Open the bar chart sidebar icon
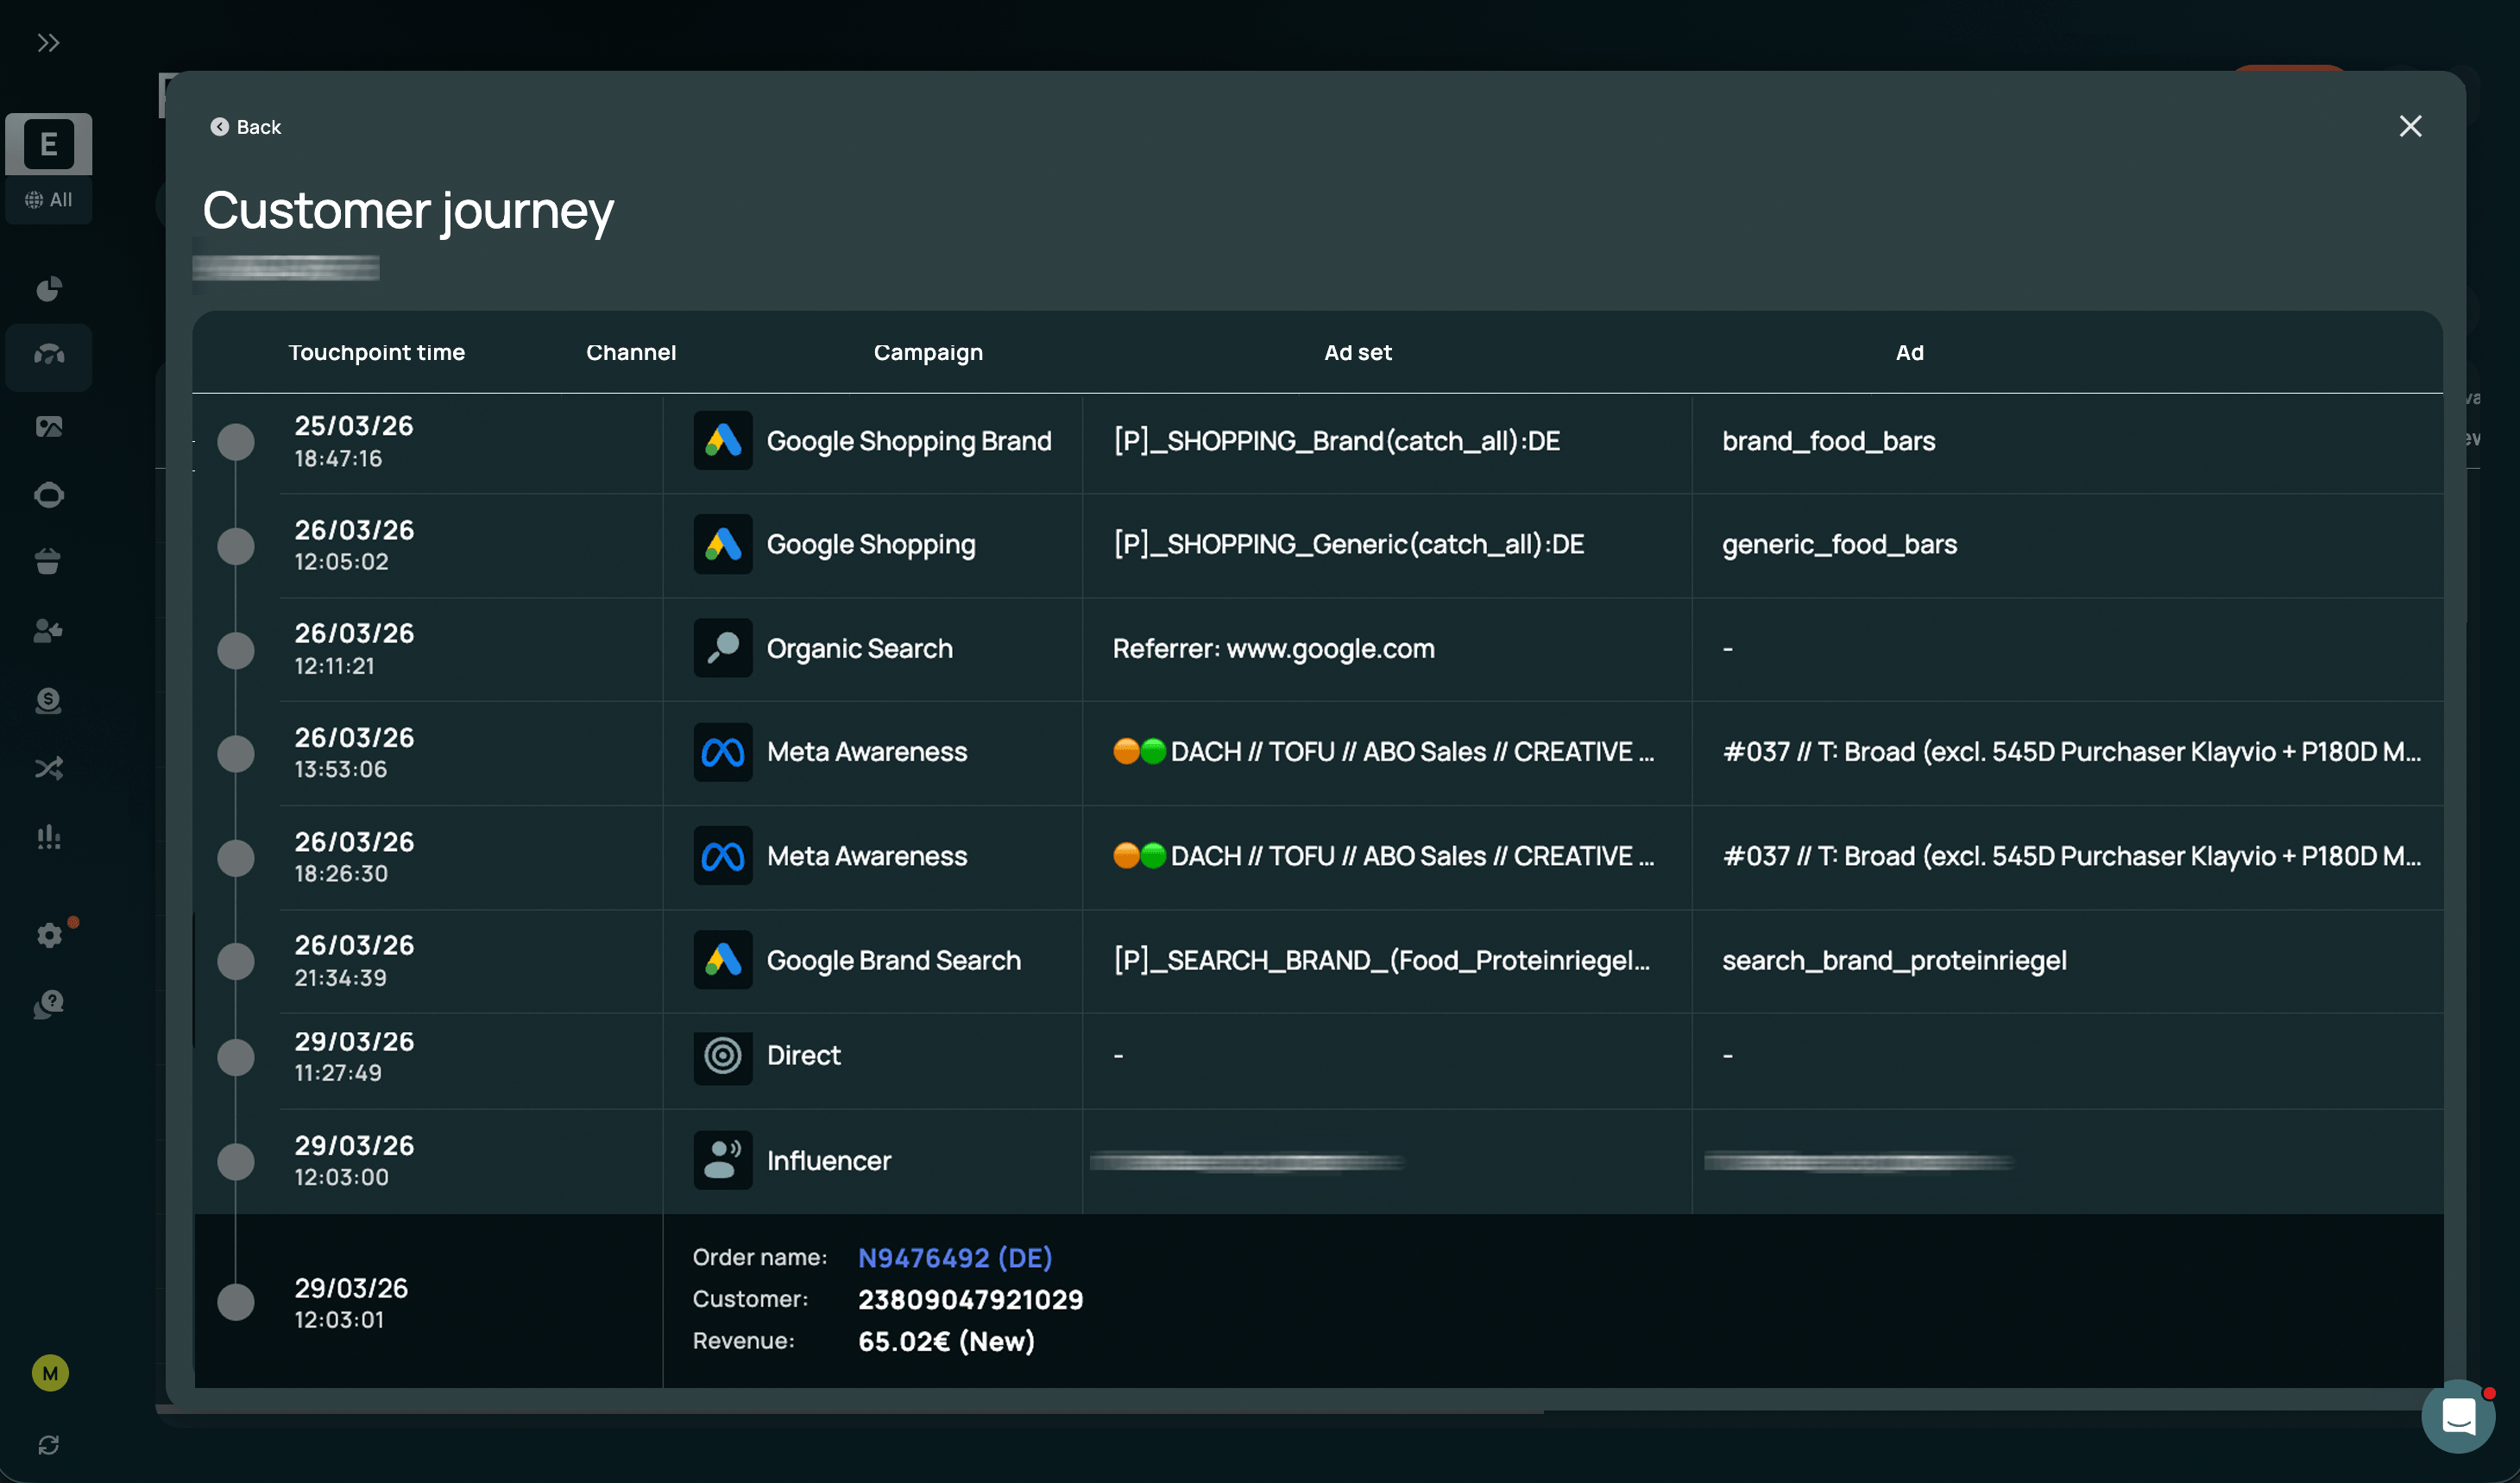The height and width of the screenshot is (1483, 2520). (48, 837)
